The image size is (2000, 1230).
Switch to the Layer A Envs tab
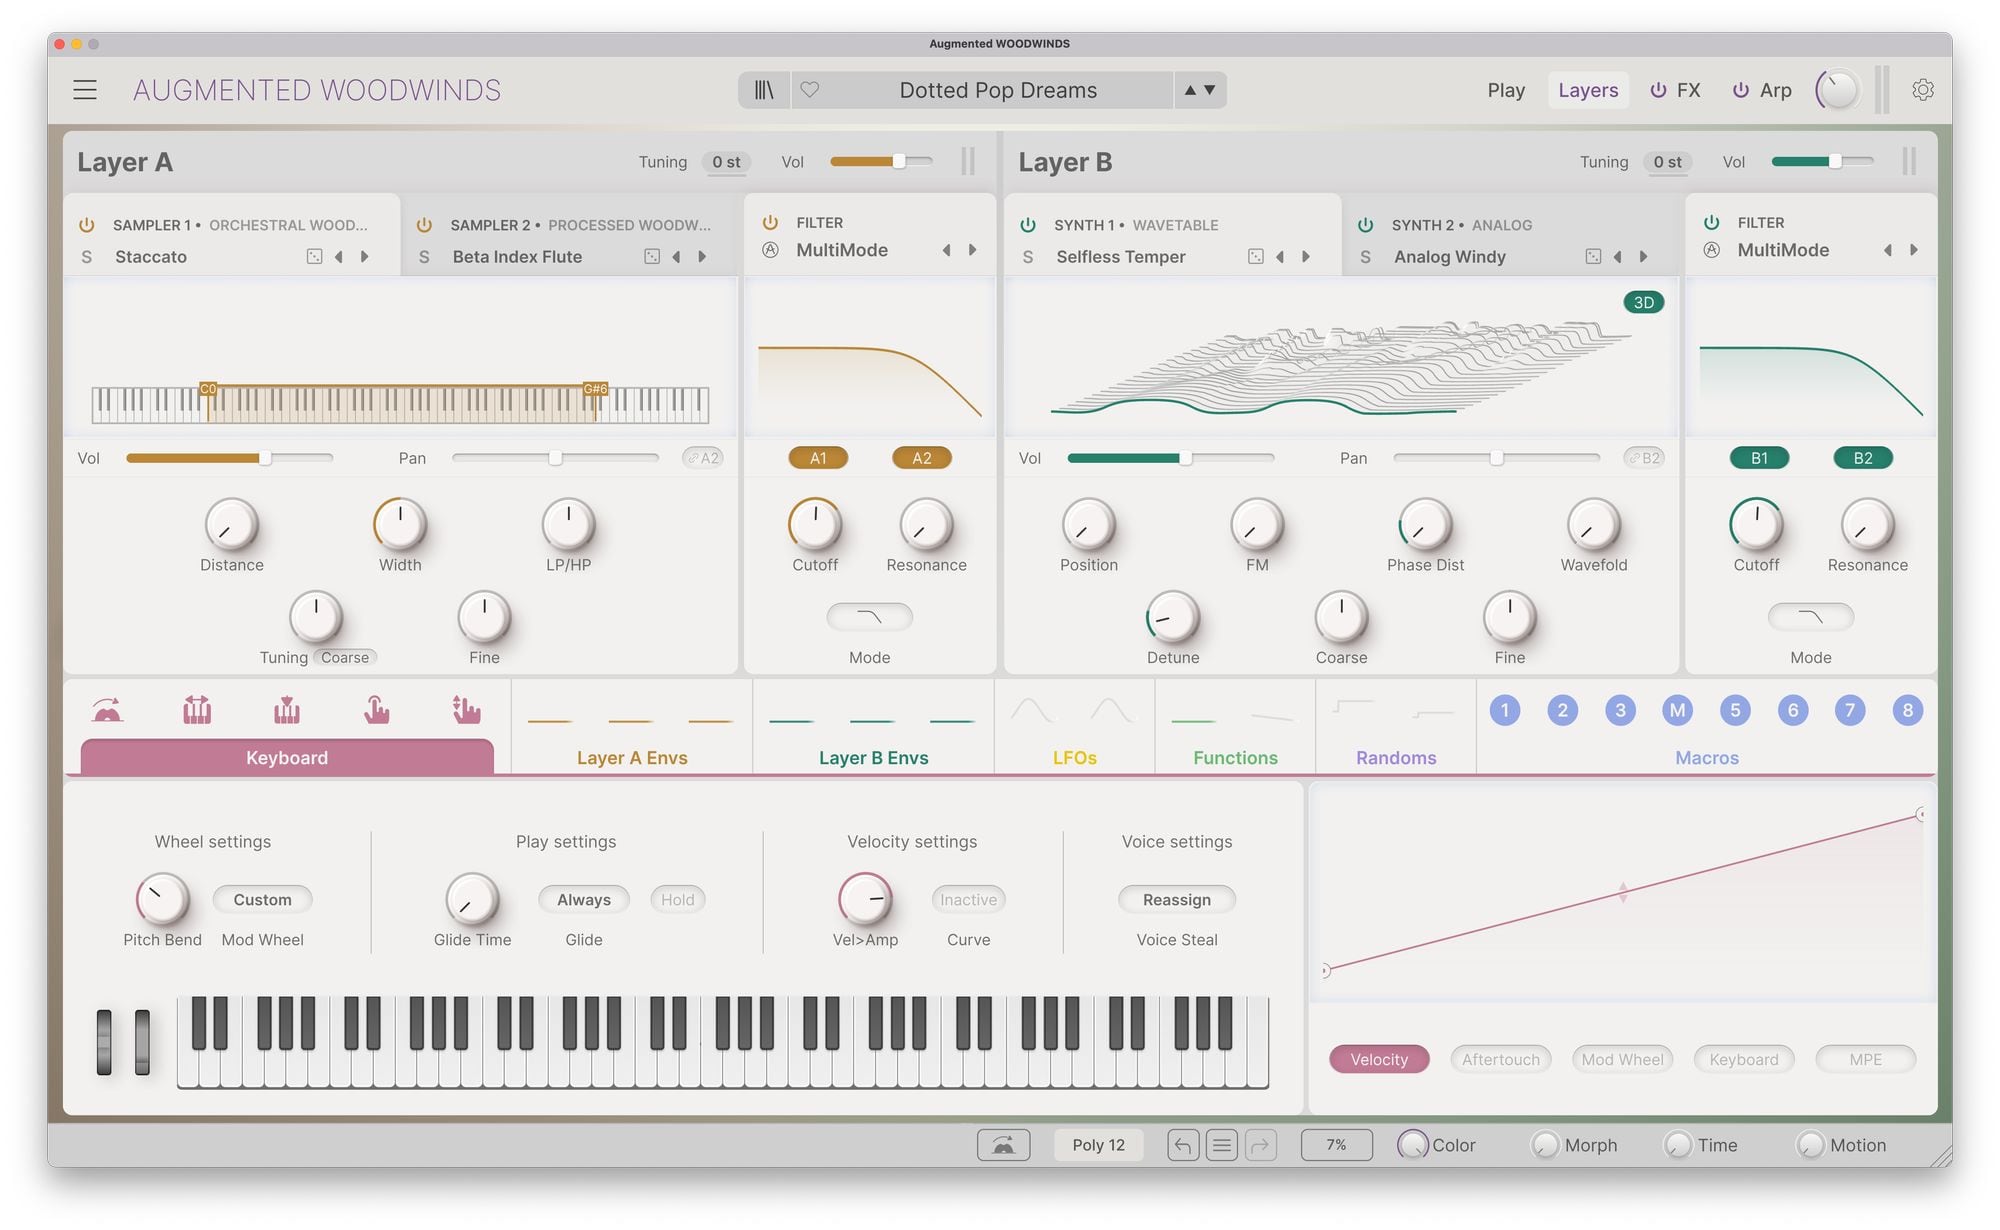[632, 757]
